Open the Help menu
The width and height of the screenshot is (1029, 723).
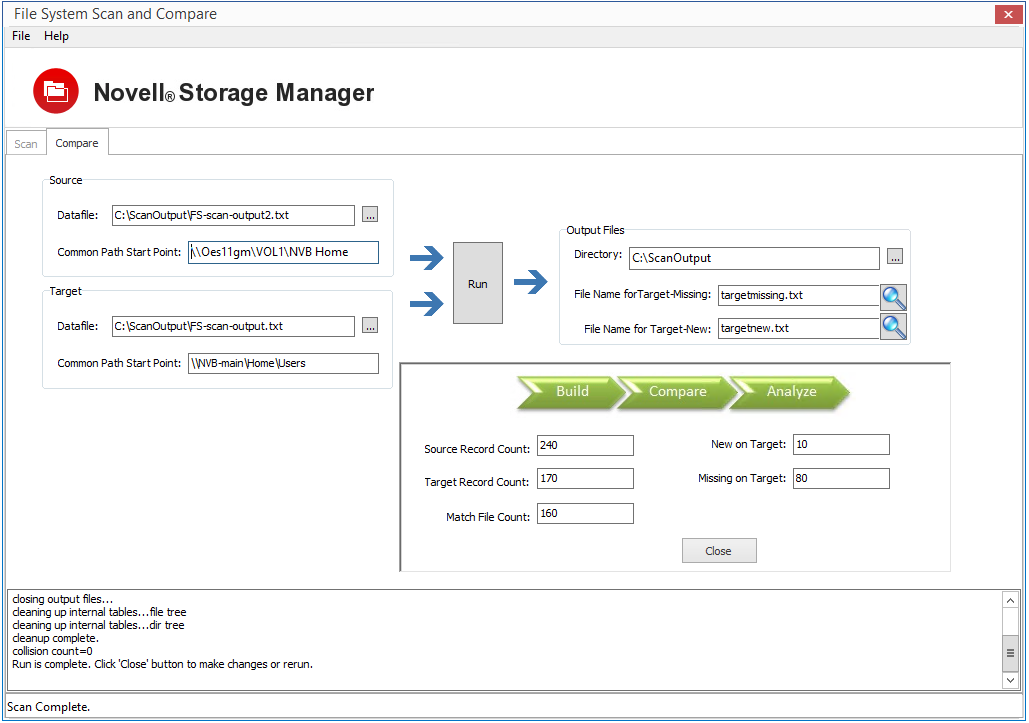click(57, 36)
